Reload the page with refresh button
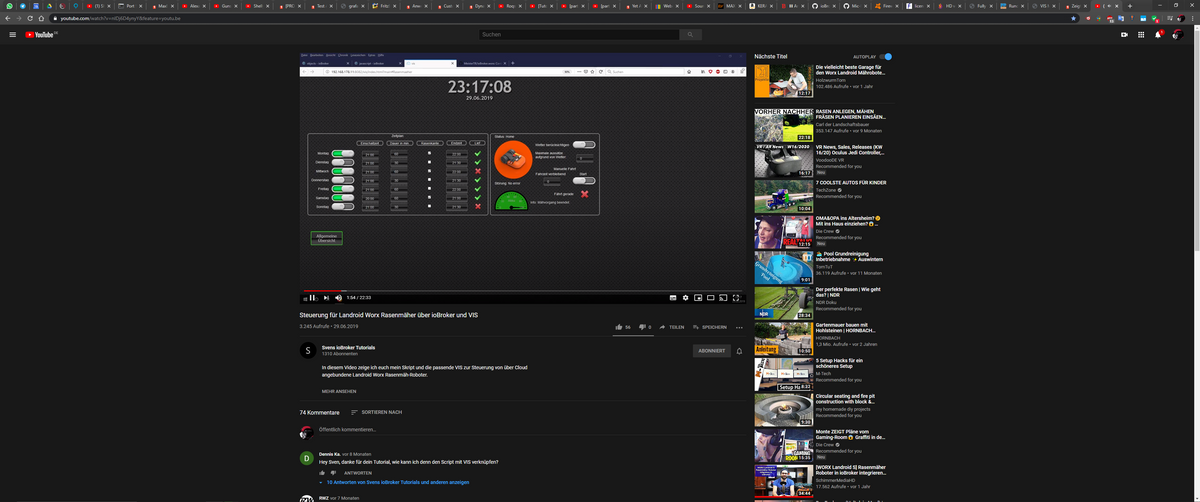 (30, 18)
